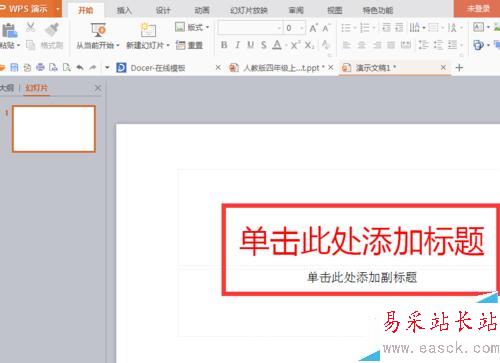Click the Undo arrow icon
Image resolution: width=500 pixels, height=363 pixels.
[x=80, y=68]
